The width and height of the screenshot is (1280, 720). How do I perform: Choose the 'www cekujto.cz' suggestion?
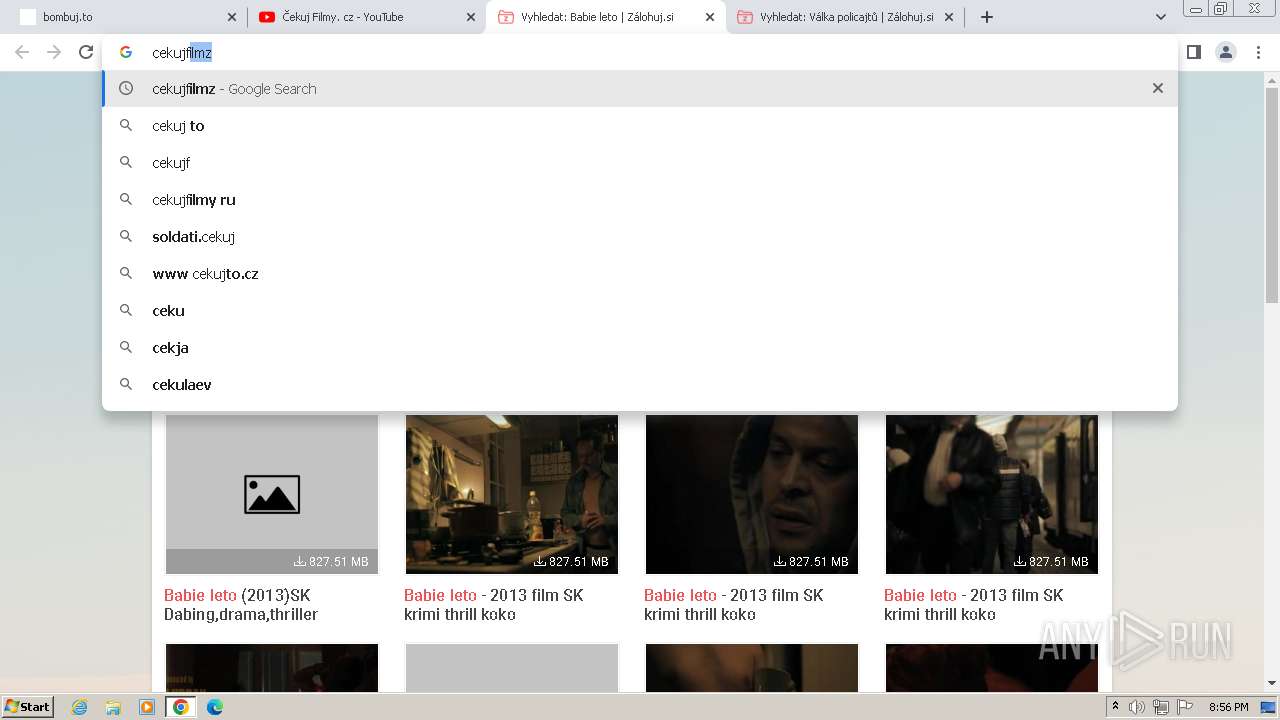(x=640, y=274)
